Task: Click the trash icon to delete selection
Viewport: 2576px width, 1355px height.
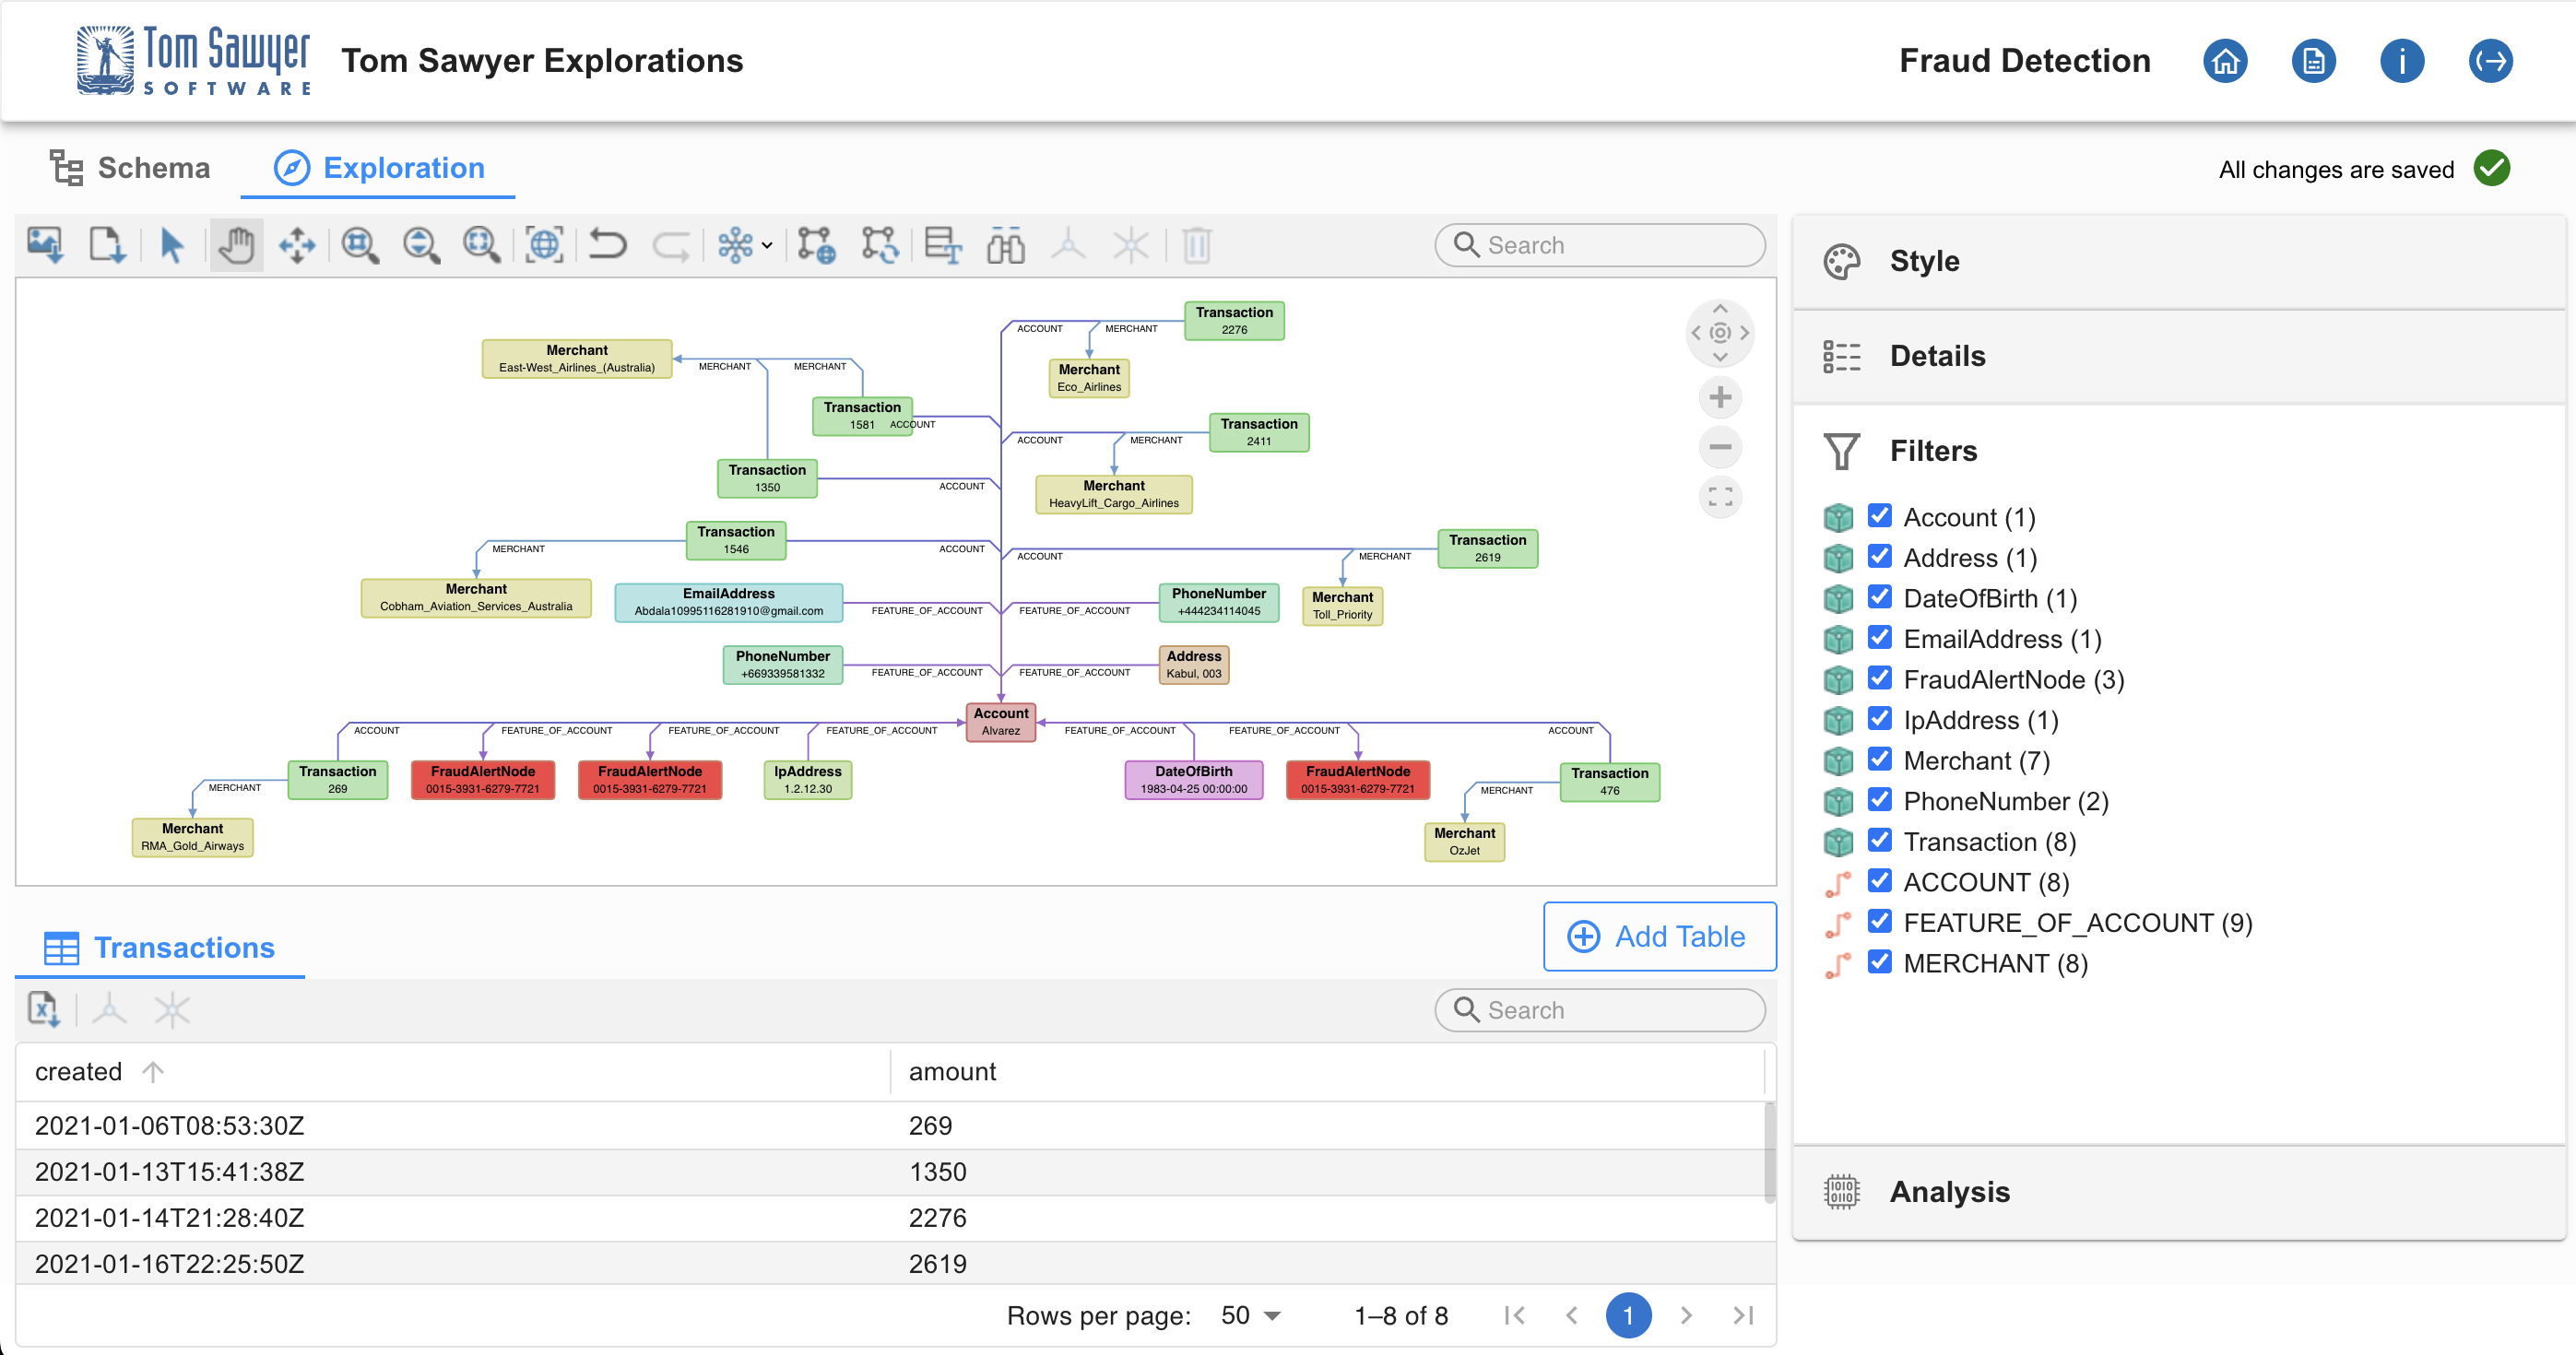Action: (1197, 244)
